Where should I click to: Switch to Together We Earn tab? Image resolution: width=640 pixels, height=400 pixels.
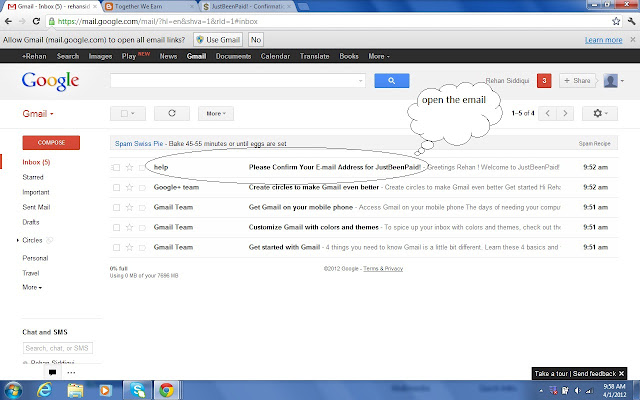150,7
